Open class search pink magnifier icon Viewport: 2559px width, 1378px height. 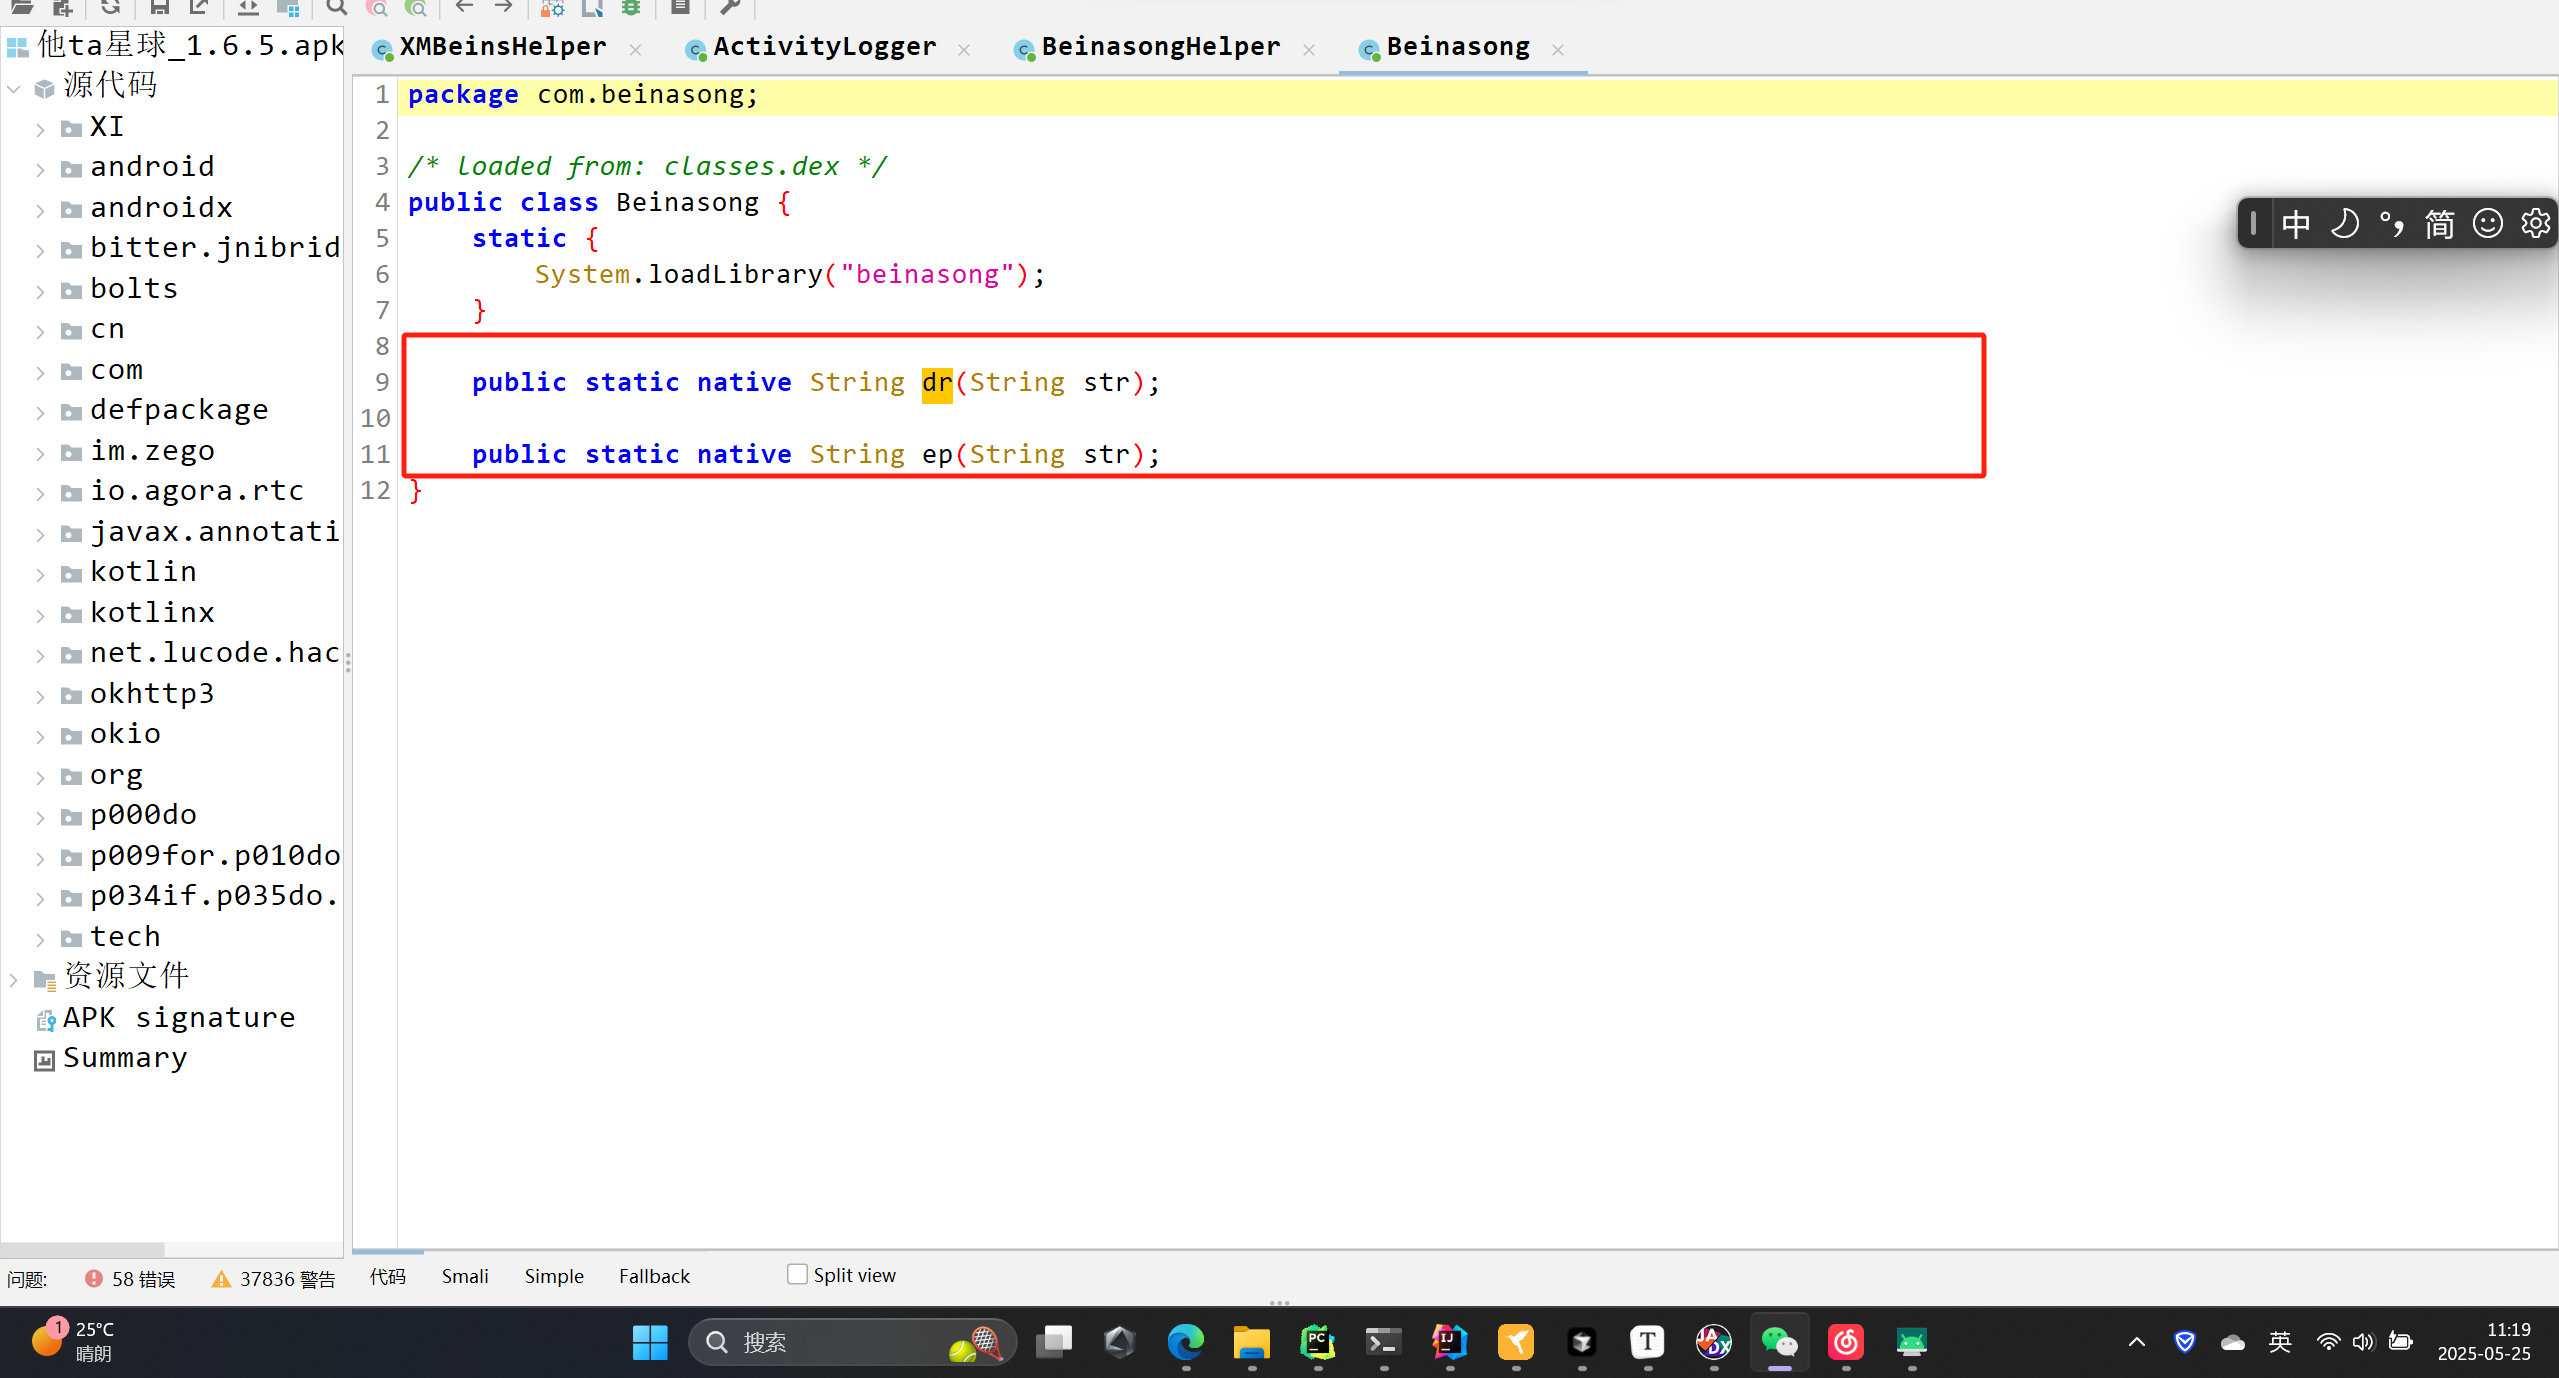pyautogui.click(x=377, y=7)
